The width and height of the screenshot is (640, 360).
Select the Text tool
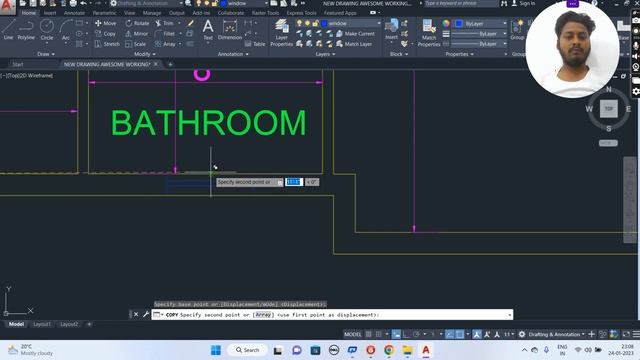(x=208, y=29)
